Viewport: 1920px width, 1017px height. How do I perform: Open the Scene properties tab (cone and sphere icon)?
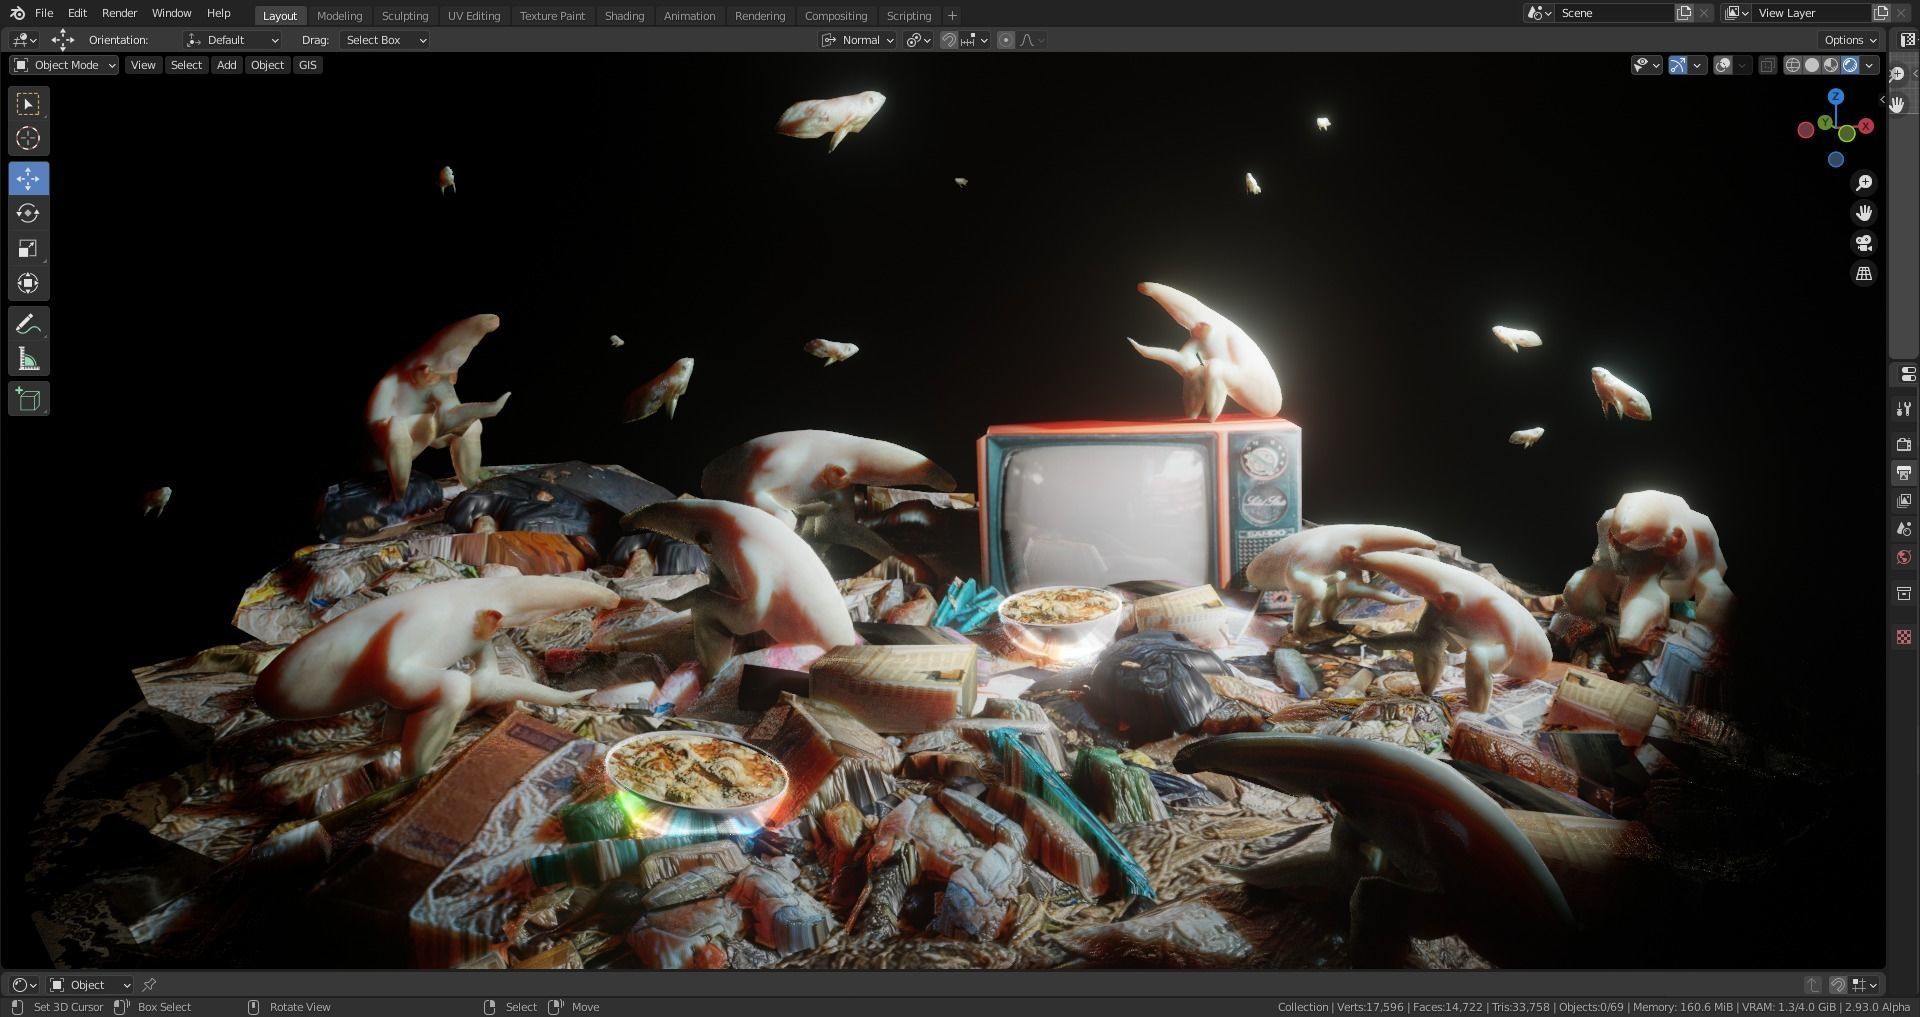click(1904, 528)
